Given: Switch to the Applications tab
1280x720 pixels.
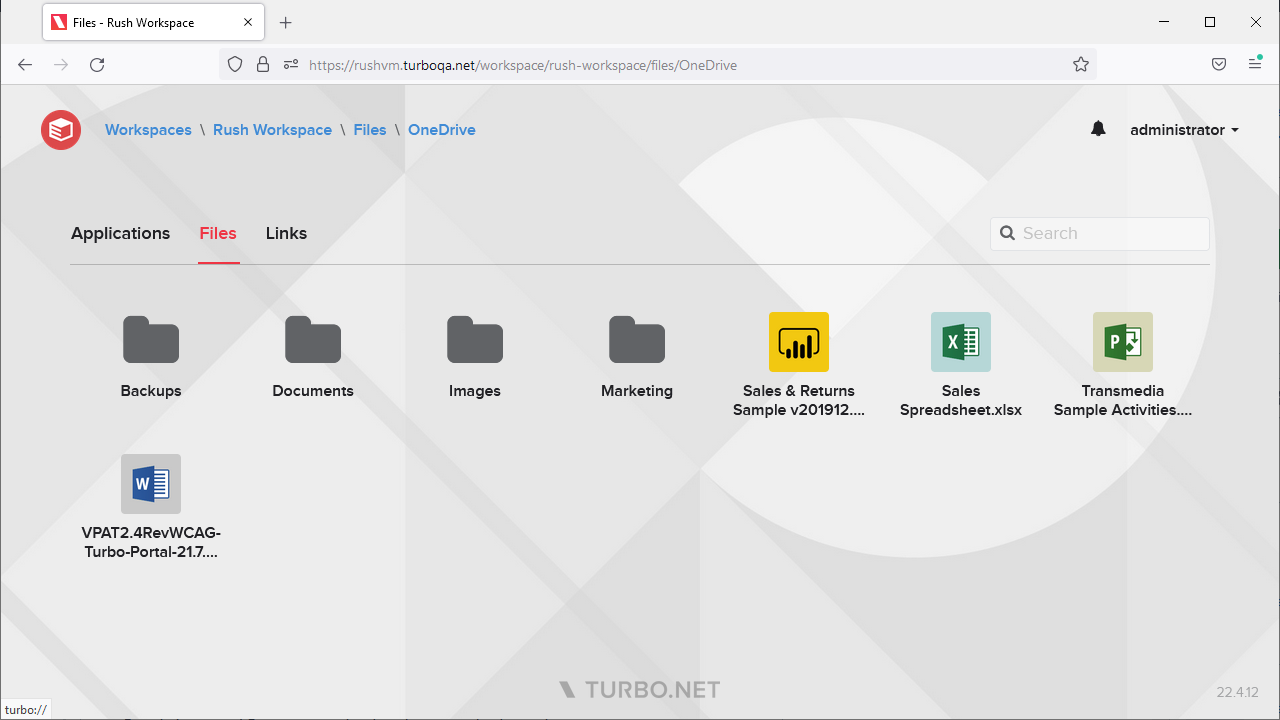Looking at the screenshot, I should tap(120, 233).
